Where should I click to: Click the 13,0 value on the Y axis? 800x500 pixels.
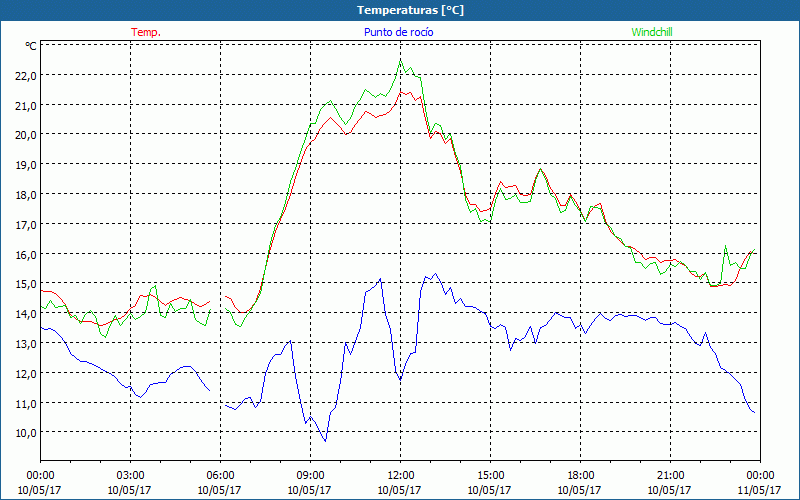tap(28, 343)
